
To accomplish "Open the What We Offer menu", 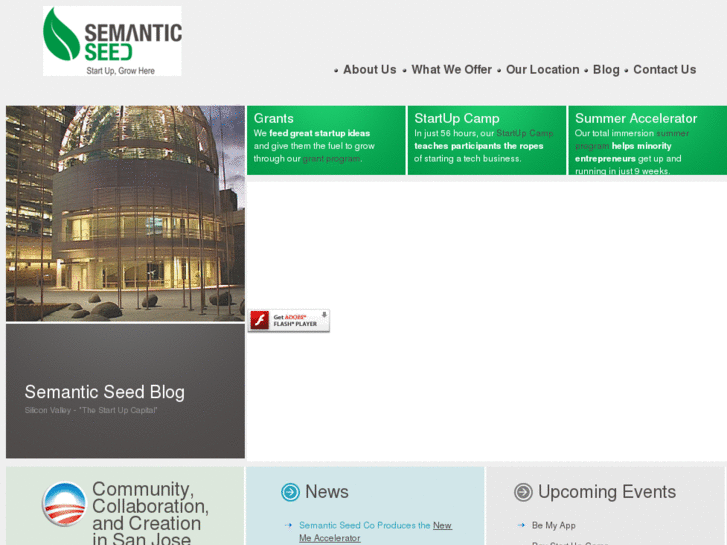I will (451, 70).
